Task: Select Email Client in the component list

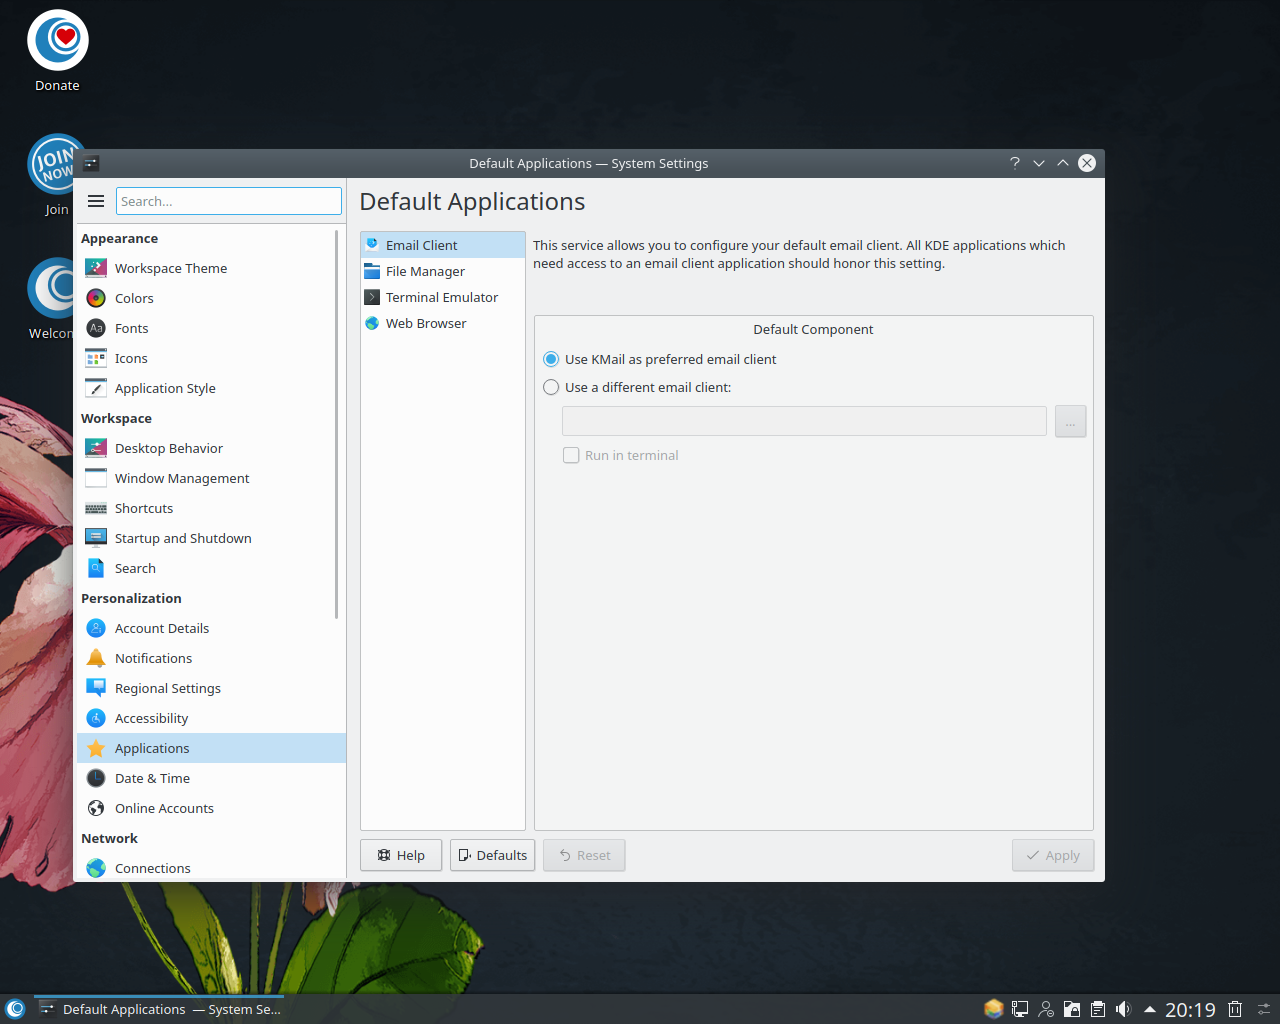Action: point(443,245)
